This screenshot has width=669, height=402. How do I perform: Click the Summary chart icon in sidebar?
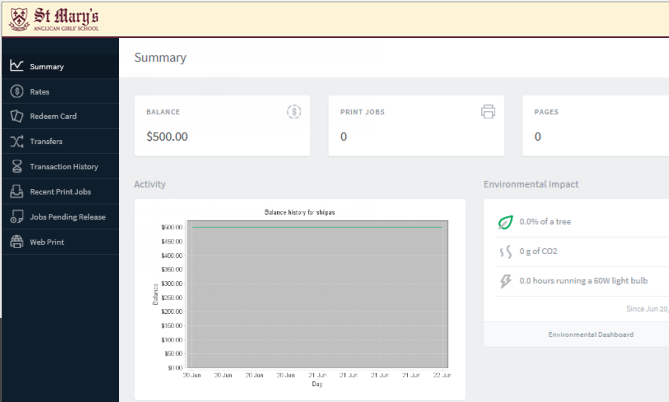[17, 65]
